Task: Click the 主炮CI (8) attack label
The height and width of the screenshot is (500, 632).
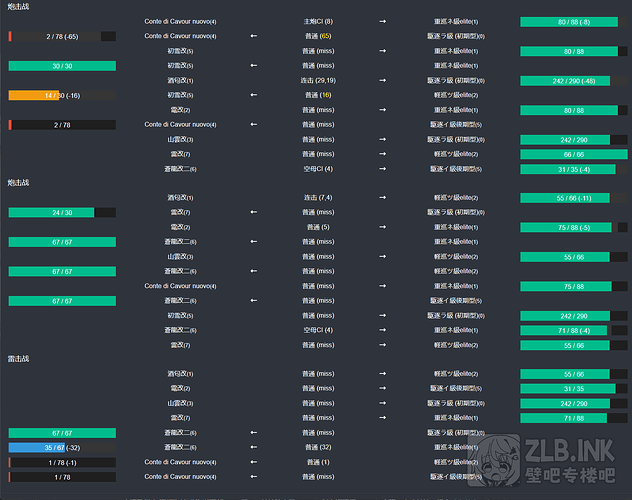Action: coord(318,21)
